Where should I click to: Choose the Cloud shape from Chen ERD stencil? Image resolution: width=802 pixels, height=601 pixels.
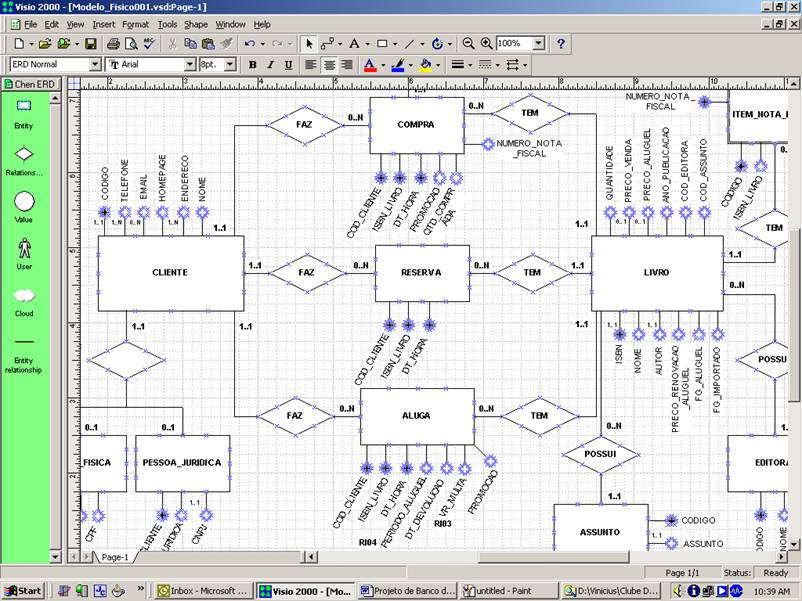tap(23, 296)
